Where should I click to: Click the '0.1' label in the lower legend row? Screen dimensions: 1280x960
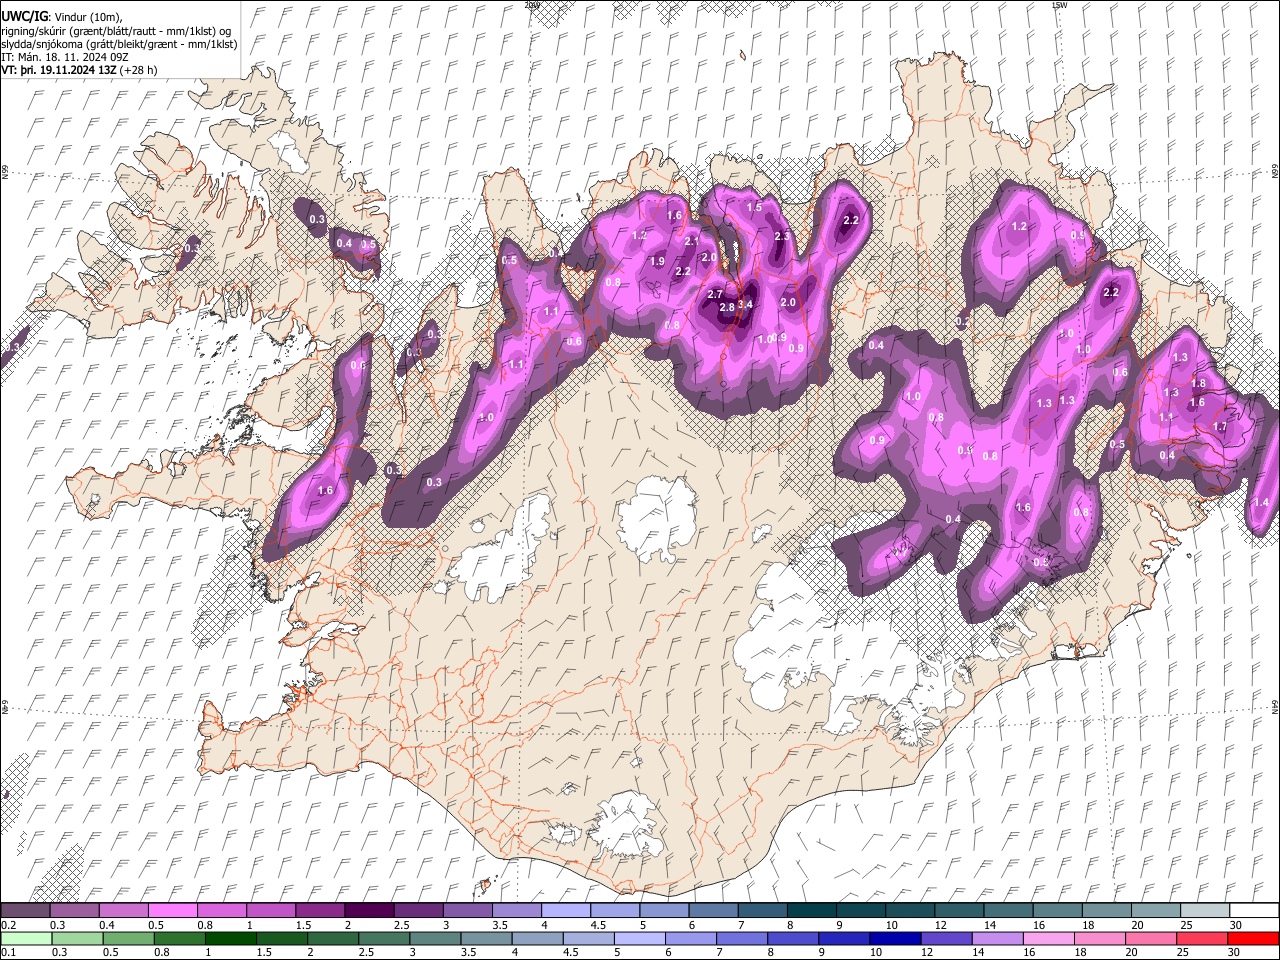pos(9,952)
